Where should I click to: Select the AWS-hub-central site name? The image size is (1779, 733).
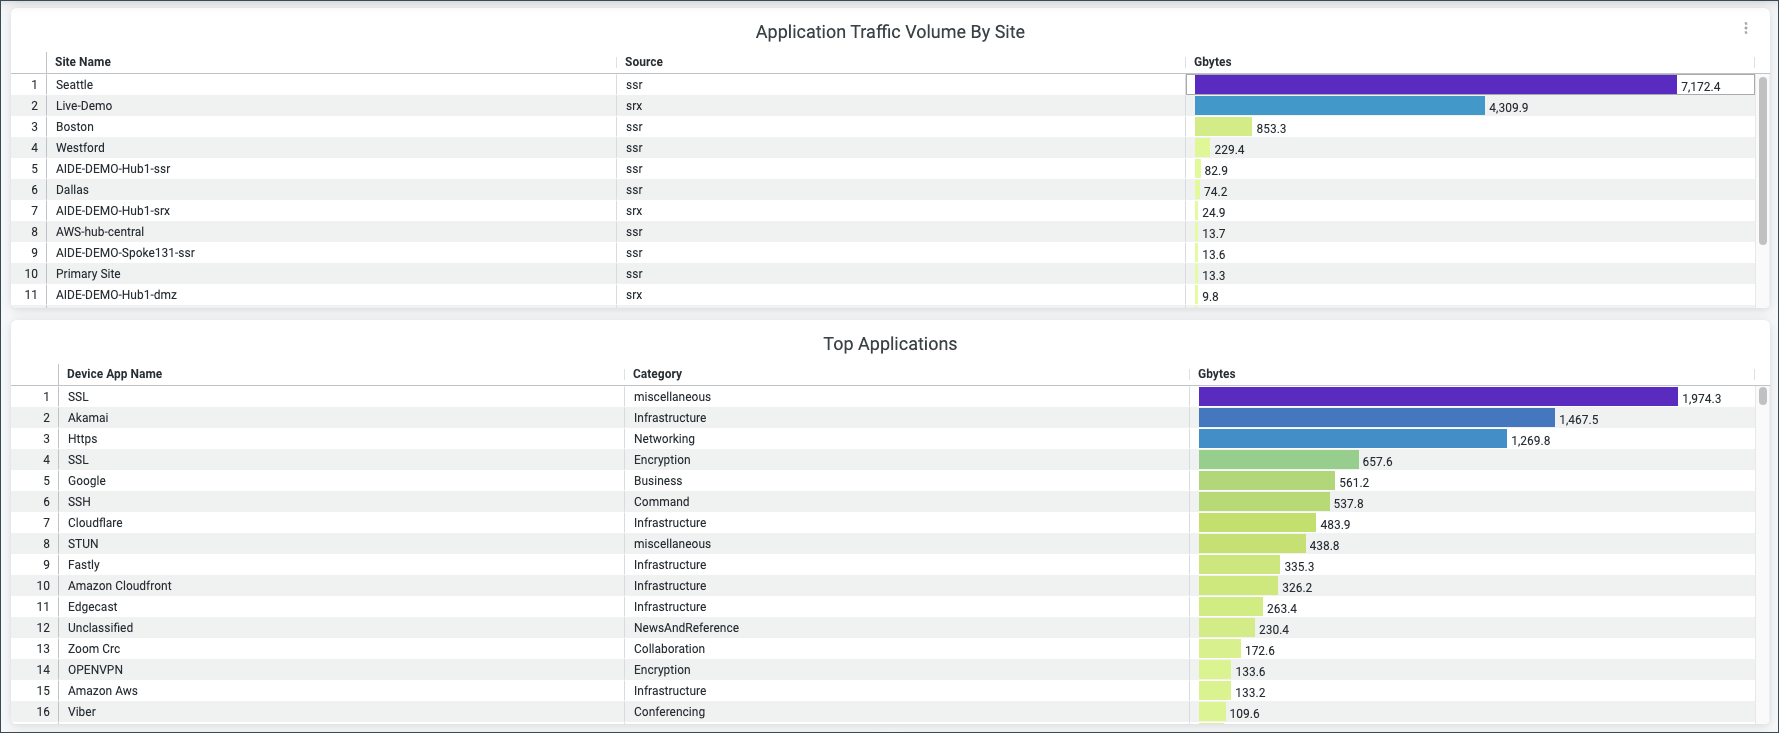pos(100,232)
